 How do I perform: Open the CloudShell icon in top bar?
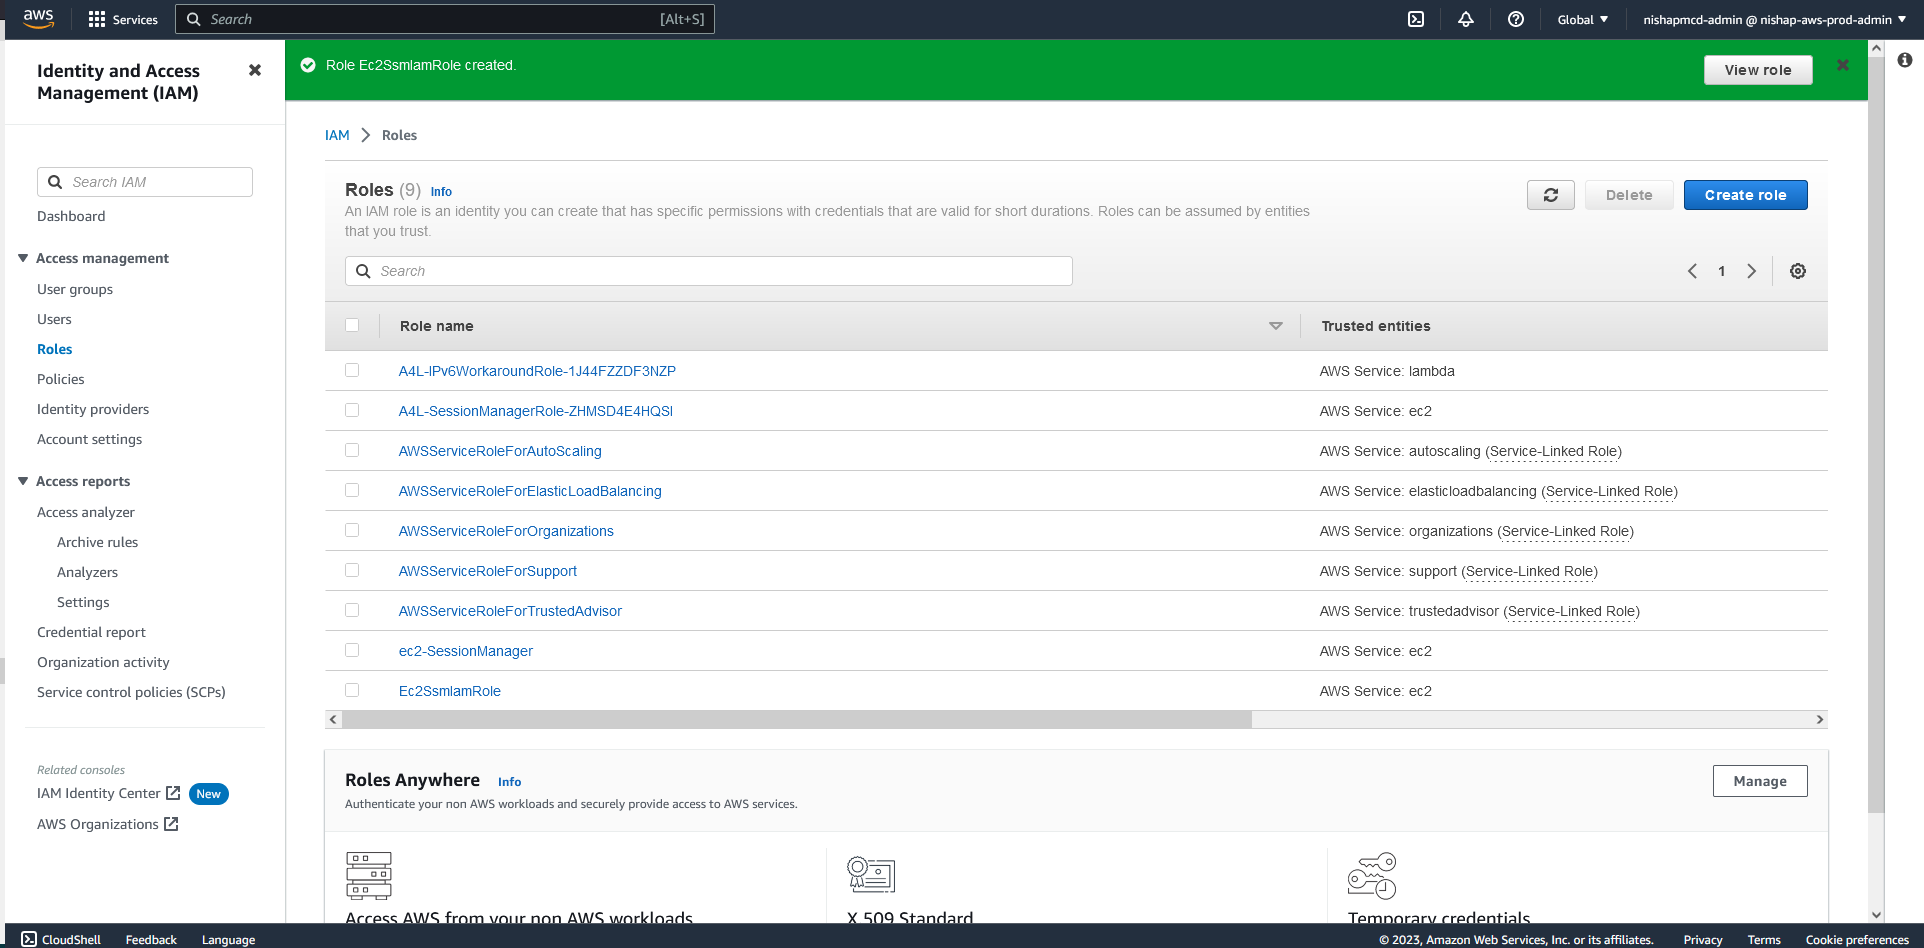(1416, 19)
